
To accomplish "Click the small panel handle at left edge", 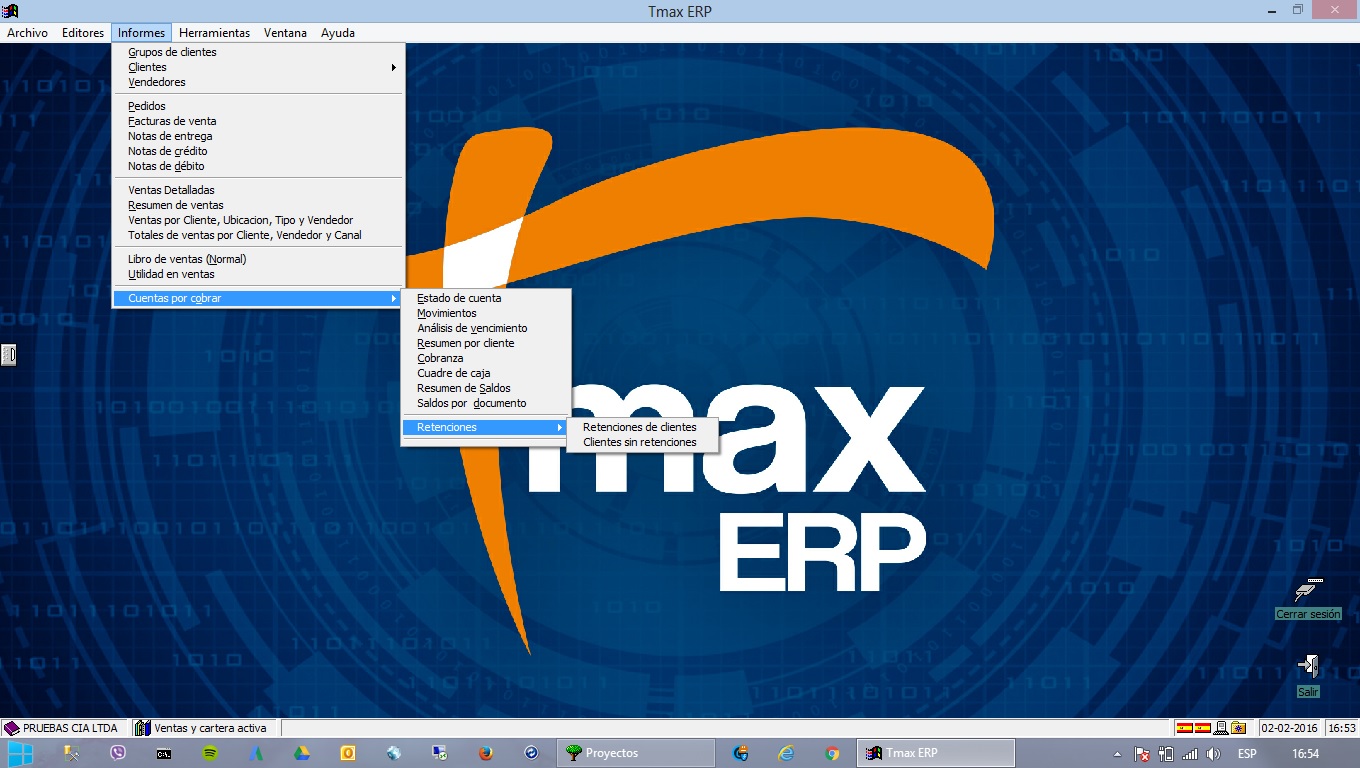I will point(8,355).
